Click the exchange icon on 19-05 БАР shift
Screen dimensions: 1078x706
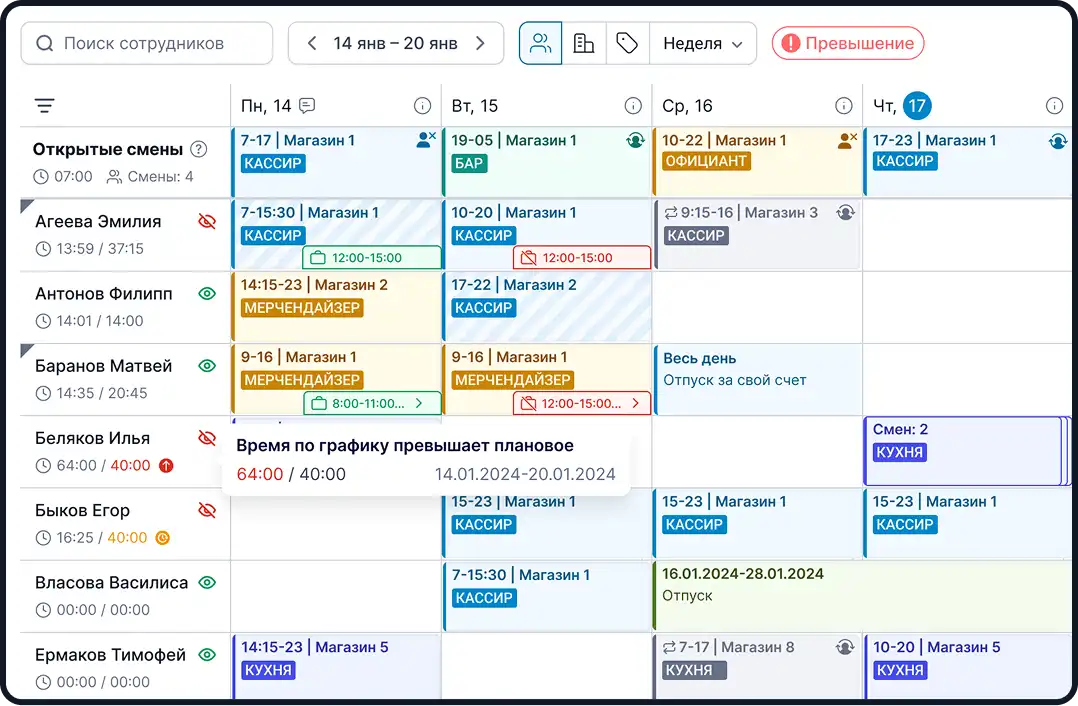tap(635, 140)
